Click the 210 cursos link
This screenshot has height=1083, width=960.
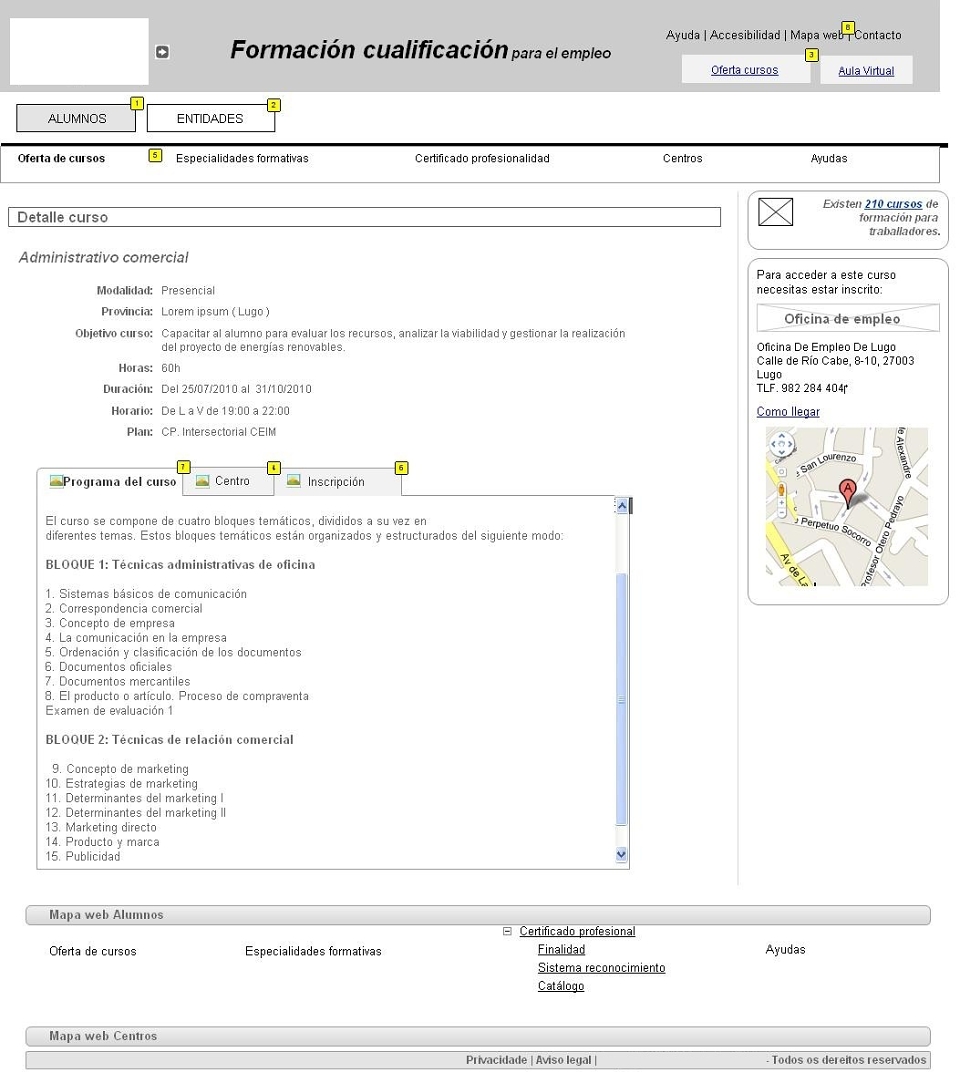tap(893, 204)
